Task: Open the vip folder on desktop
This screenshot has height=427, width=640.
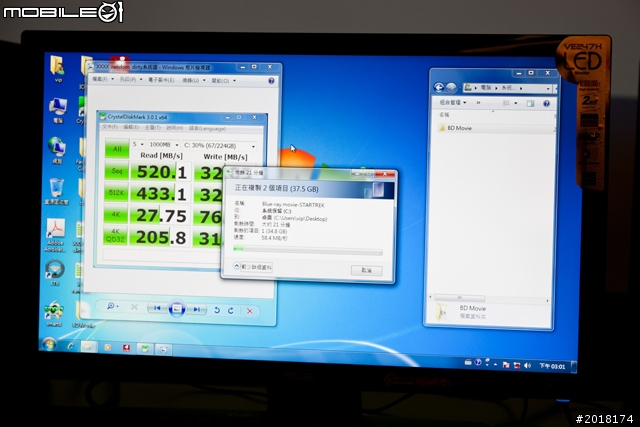Action: [x=58, y=69]
